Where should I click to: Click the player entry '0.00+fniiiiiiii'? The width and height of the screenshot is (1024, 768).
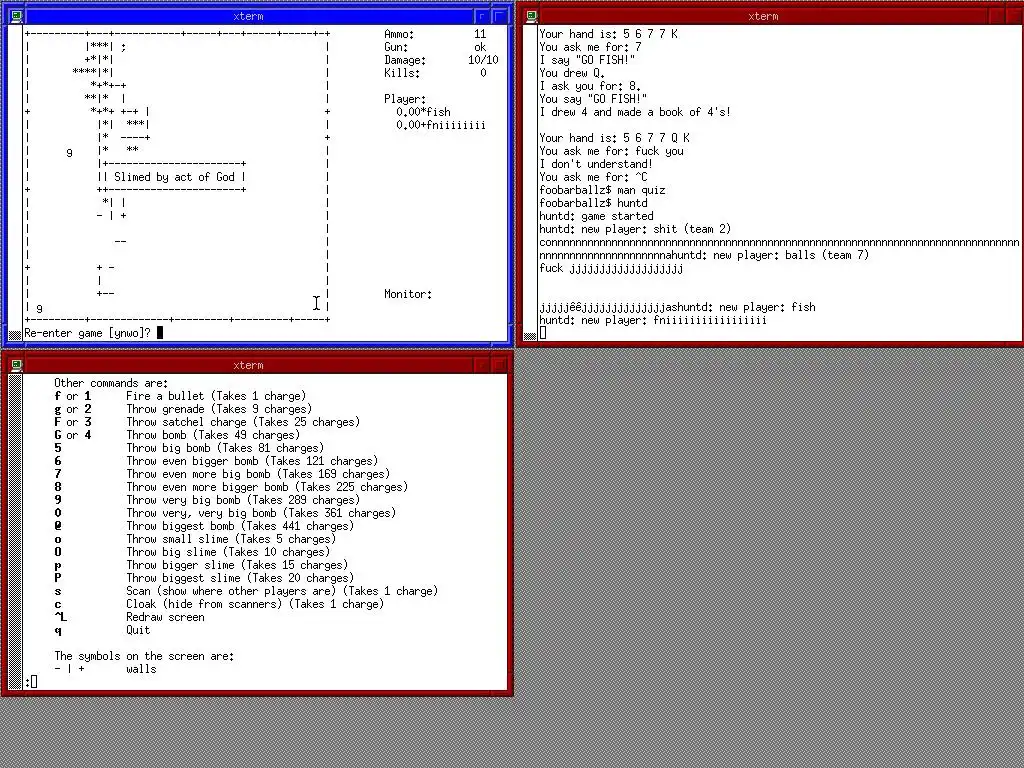click(x=441, y=125)
